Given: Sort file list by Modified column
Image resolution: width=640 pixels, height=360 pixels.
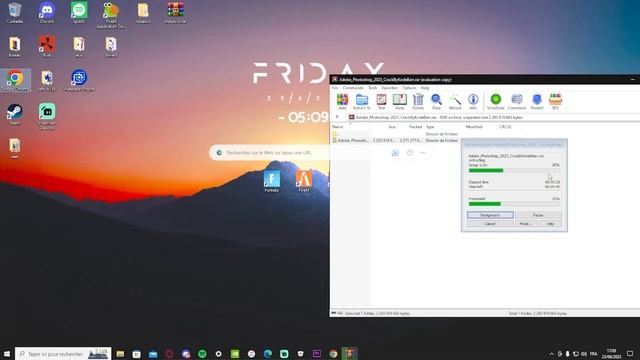Looking at the screenshot, I should [474, 127].
